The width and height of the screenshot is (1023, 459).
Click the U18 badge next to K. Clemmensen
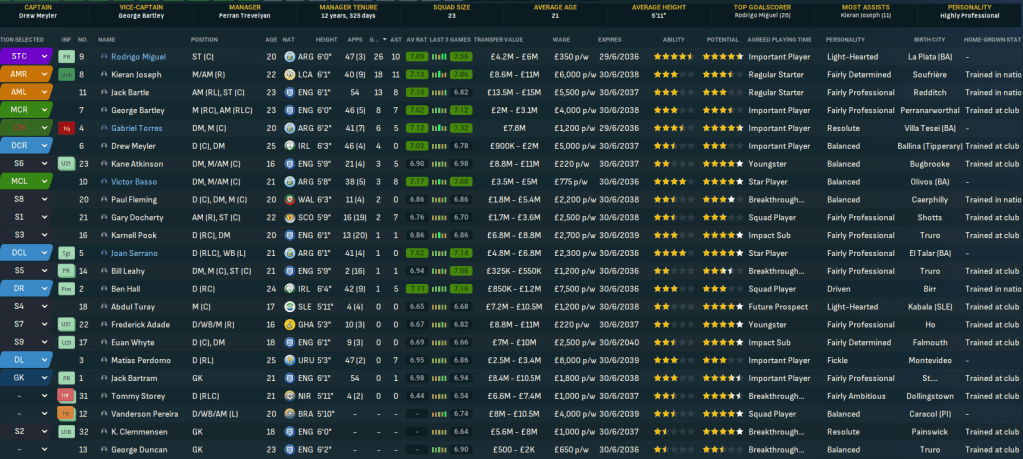tap(67, 432)
